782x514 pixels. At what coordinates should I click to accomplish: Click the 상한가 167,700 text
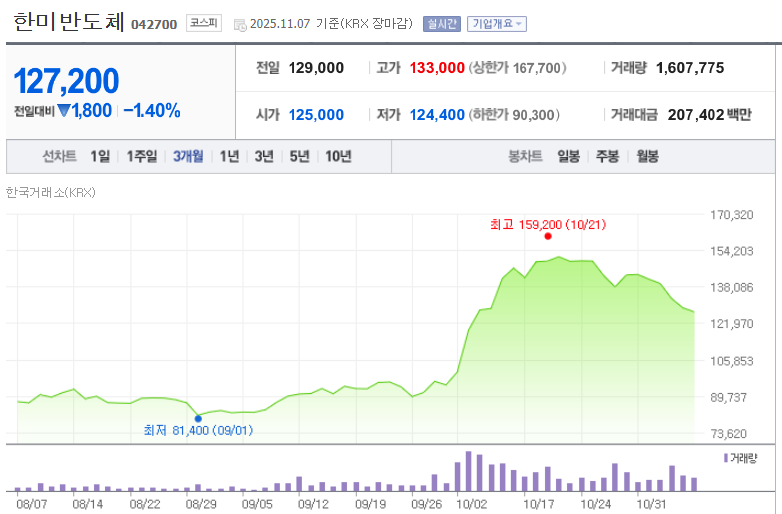(x=517, y=68)
